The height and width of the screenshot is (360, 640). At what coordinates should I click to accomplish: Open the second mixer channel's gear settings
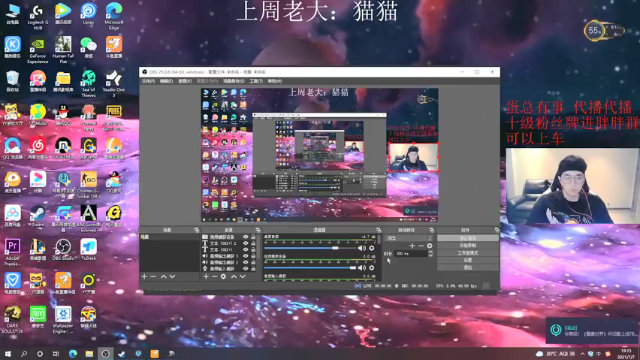(x=371, y=268)
